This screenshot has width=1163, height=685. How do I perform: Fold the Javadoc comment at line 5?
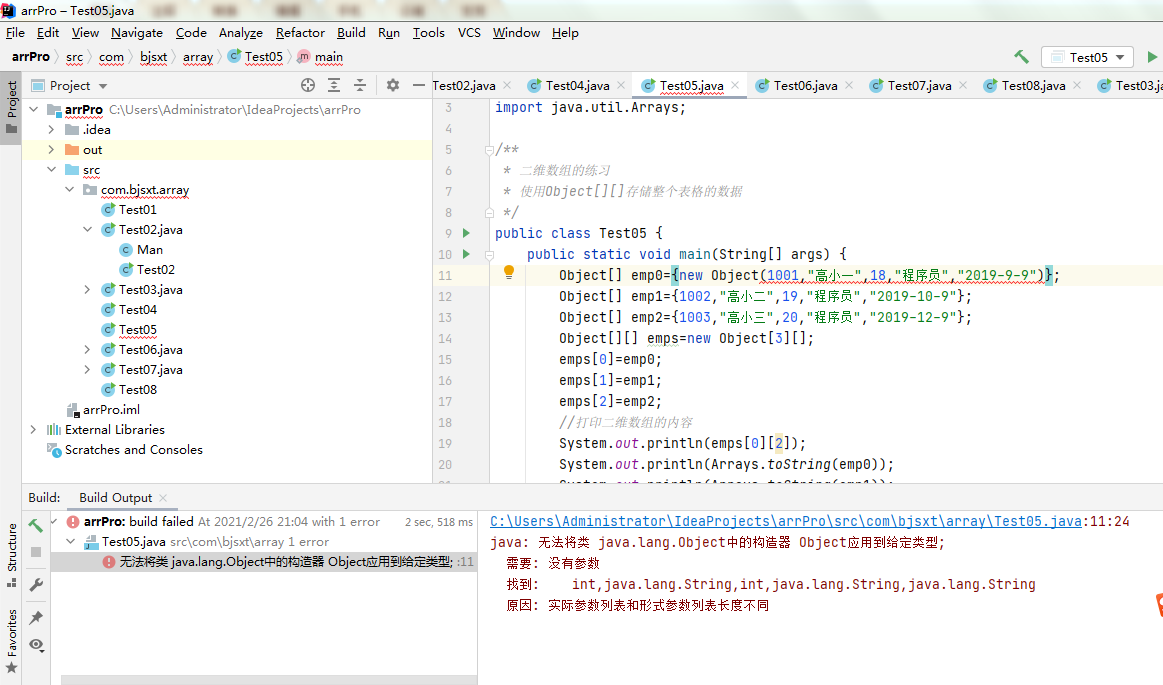tap(489, 150)
